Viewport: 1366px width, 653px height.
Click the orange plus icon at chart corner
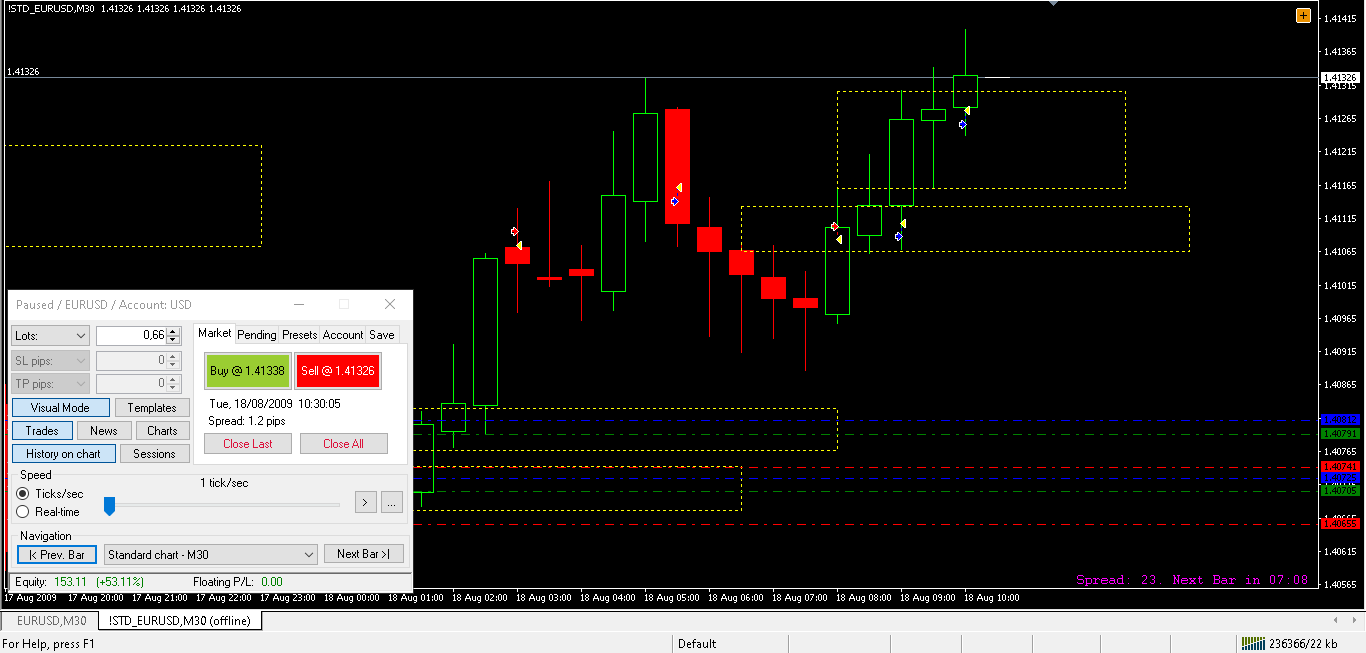pos(1303,15)
